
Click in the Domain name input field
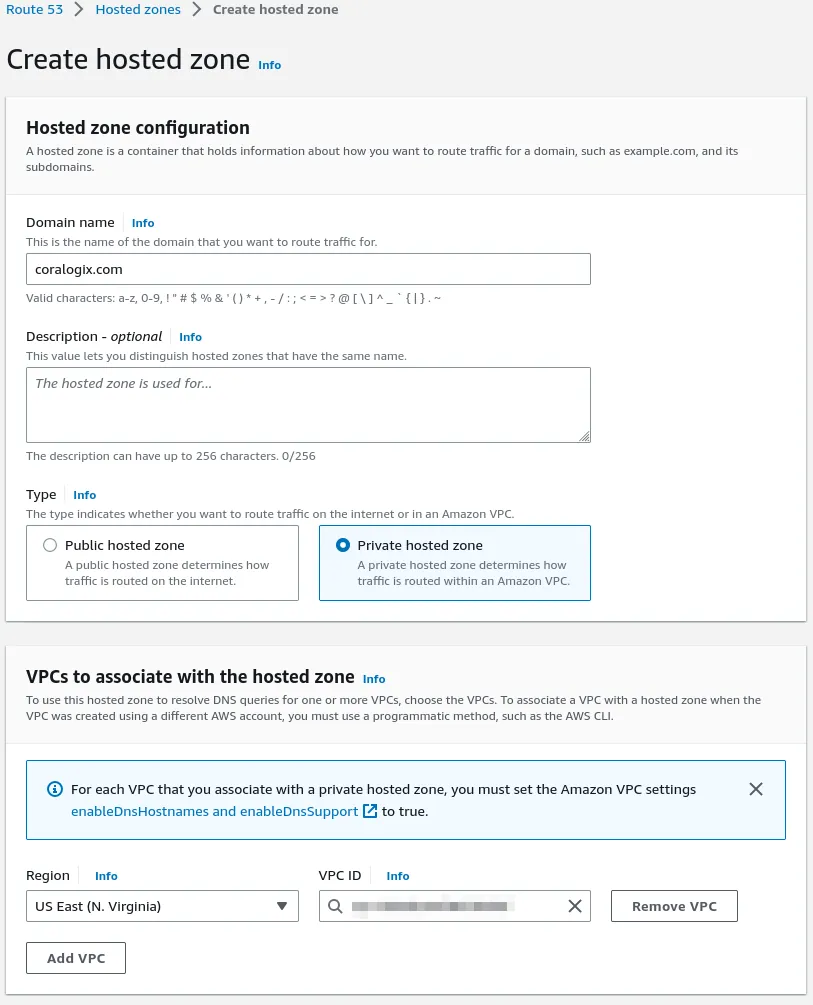tap(308, 269)
